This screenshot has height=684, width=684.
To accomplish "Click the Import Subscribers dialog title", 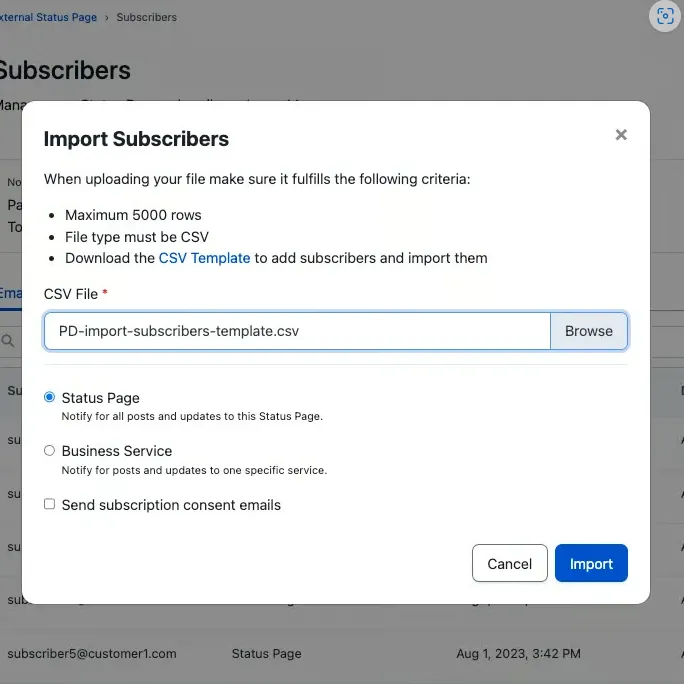I will point(136,139).
